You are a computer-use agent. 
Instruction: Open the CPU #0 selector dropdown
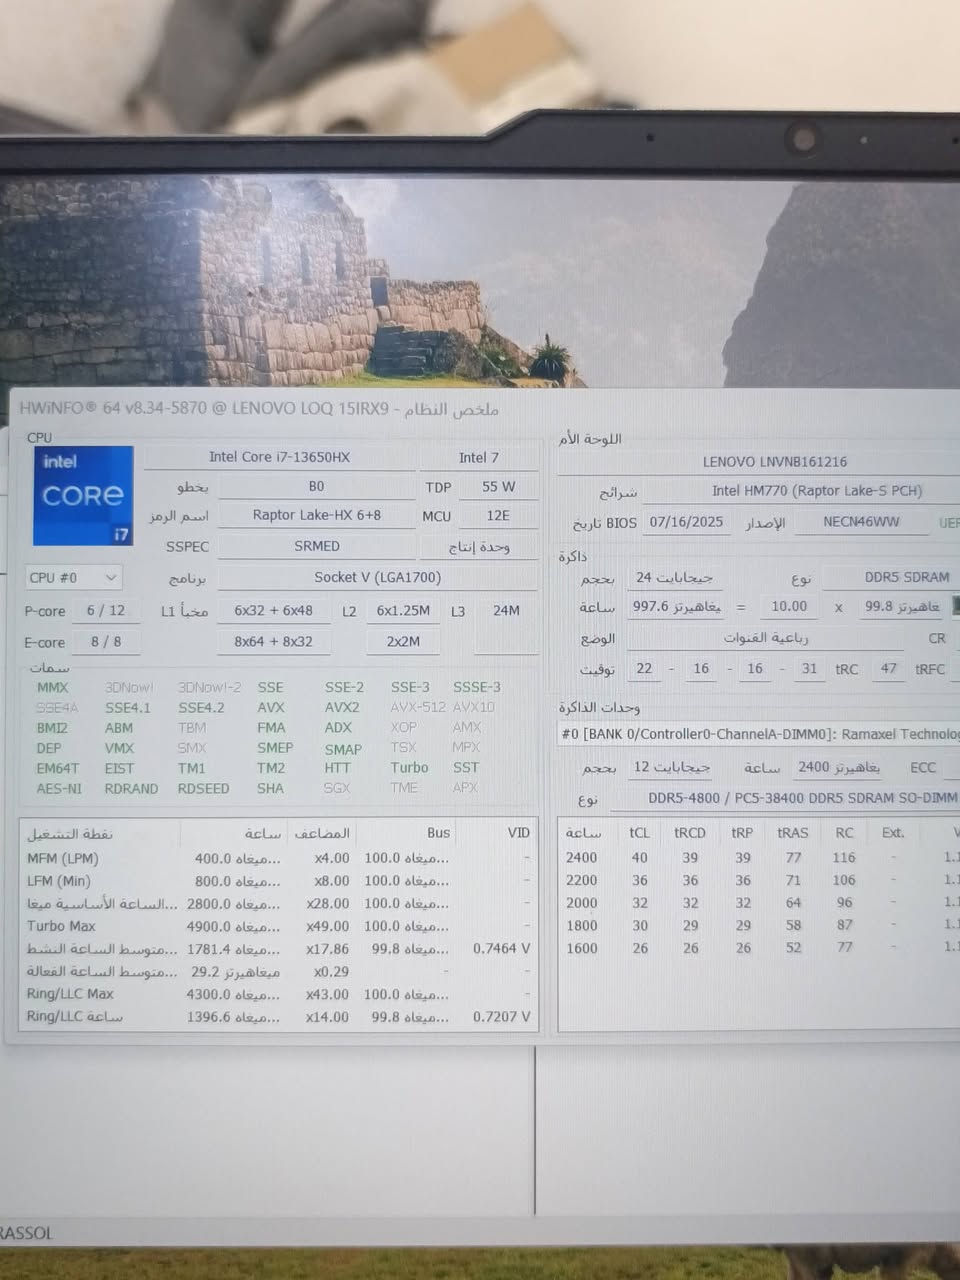point(74,578)
